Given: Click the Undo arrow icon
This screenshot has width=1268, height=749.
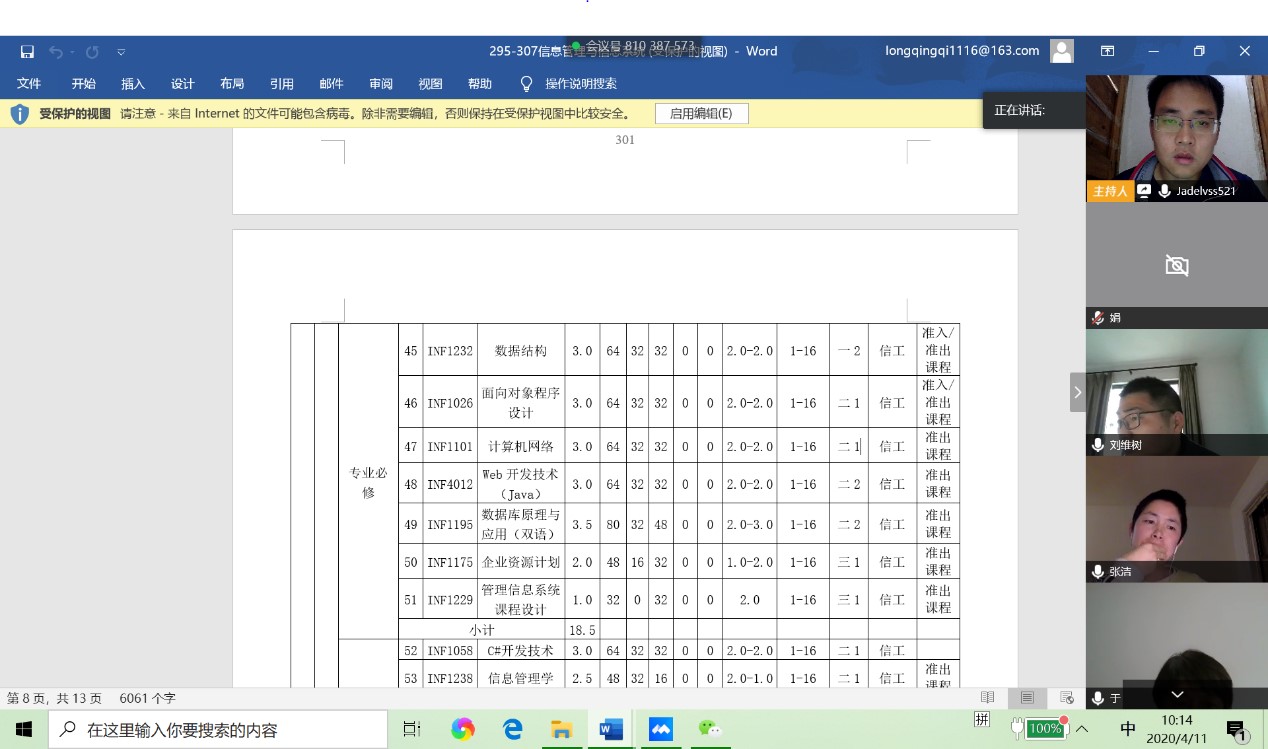Looking at the screenshot, I should click(56, 52).
